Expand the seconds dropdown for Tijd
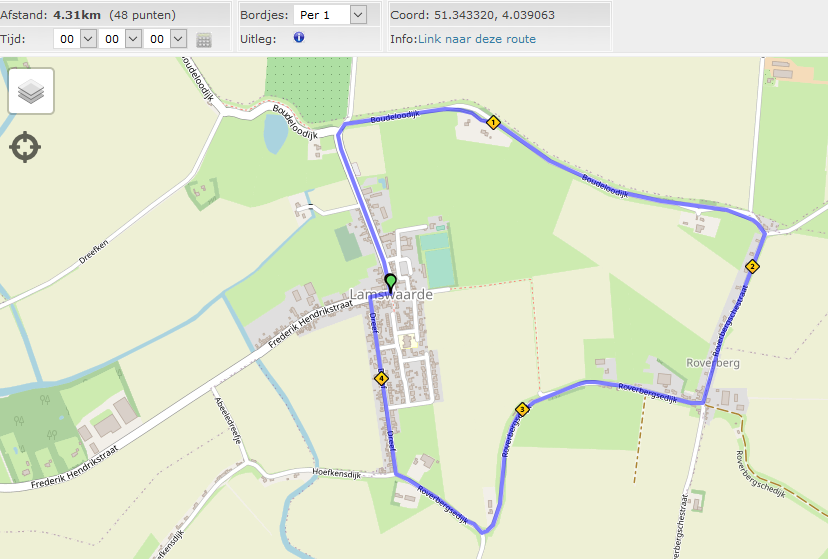Viewport: 828px width, 559px height. [178, 39]
